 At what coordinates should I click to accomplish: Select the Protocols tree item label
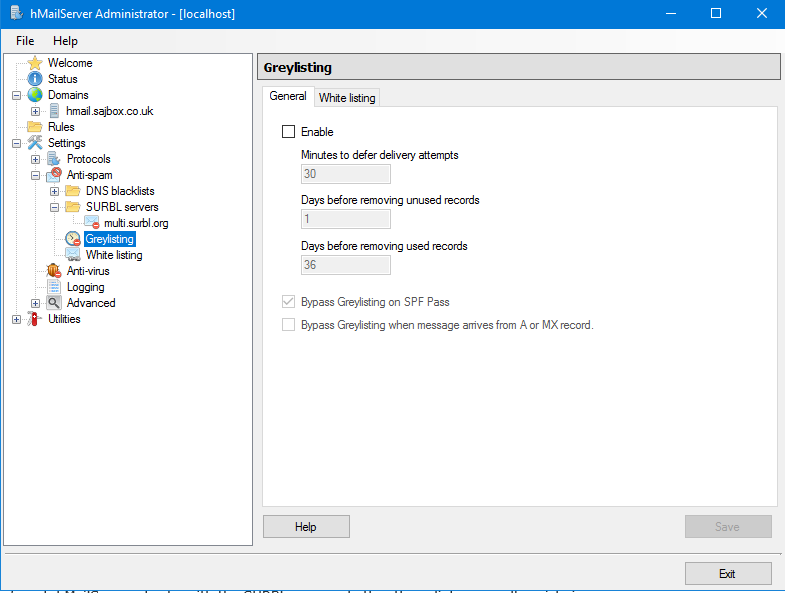tap(89, 159)
